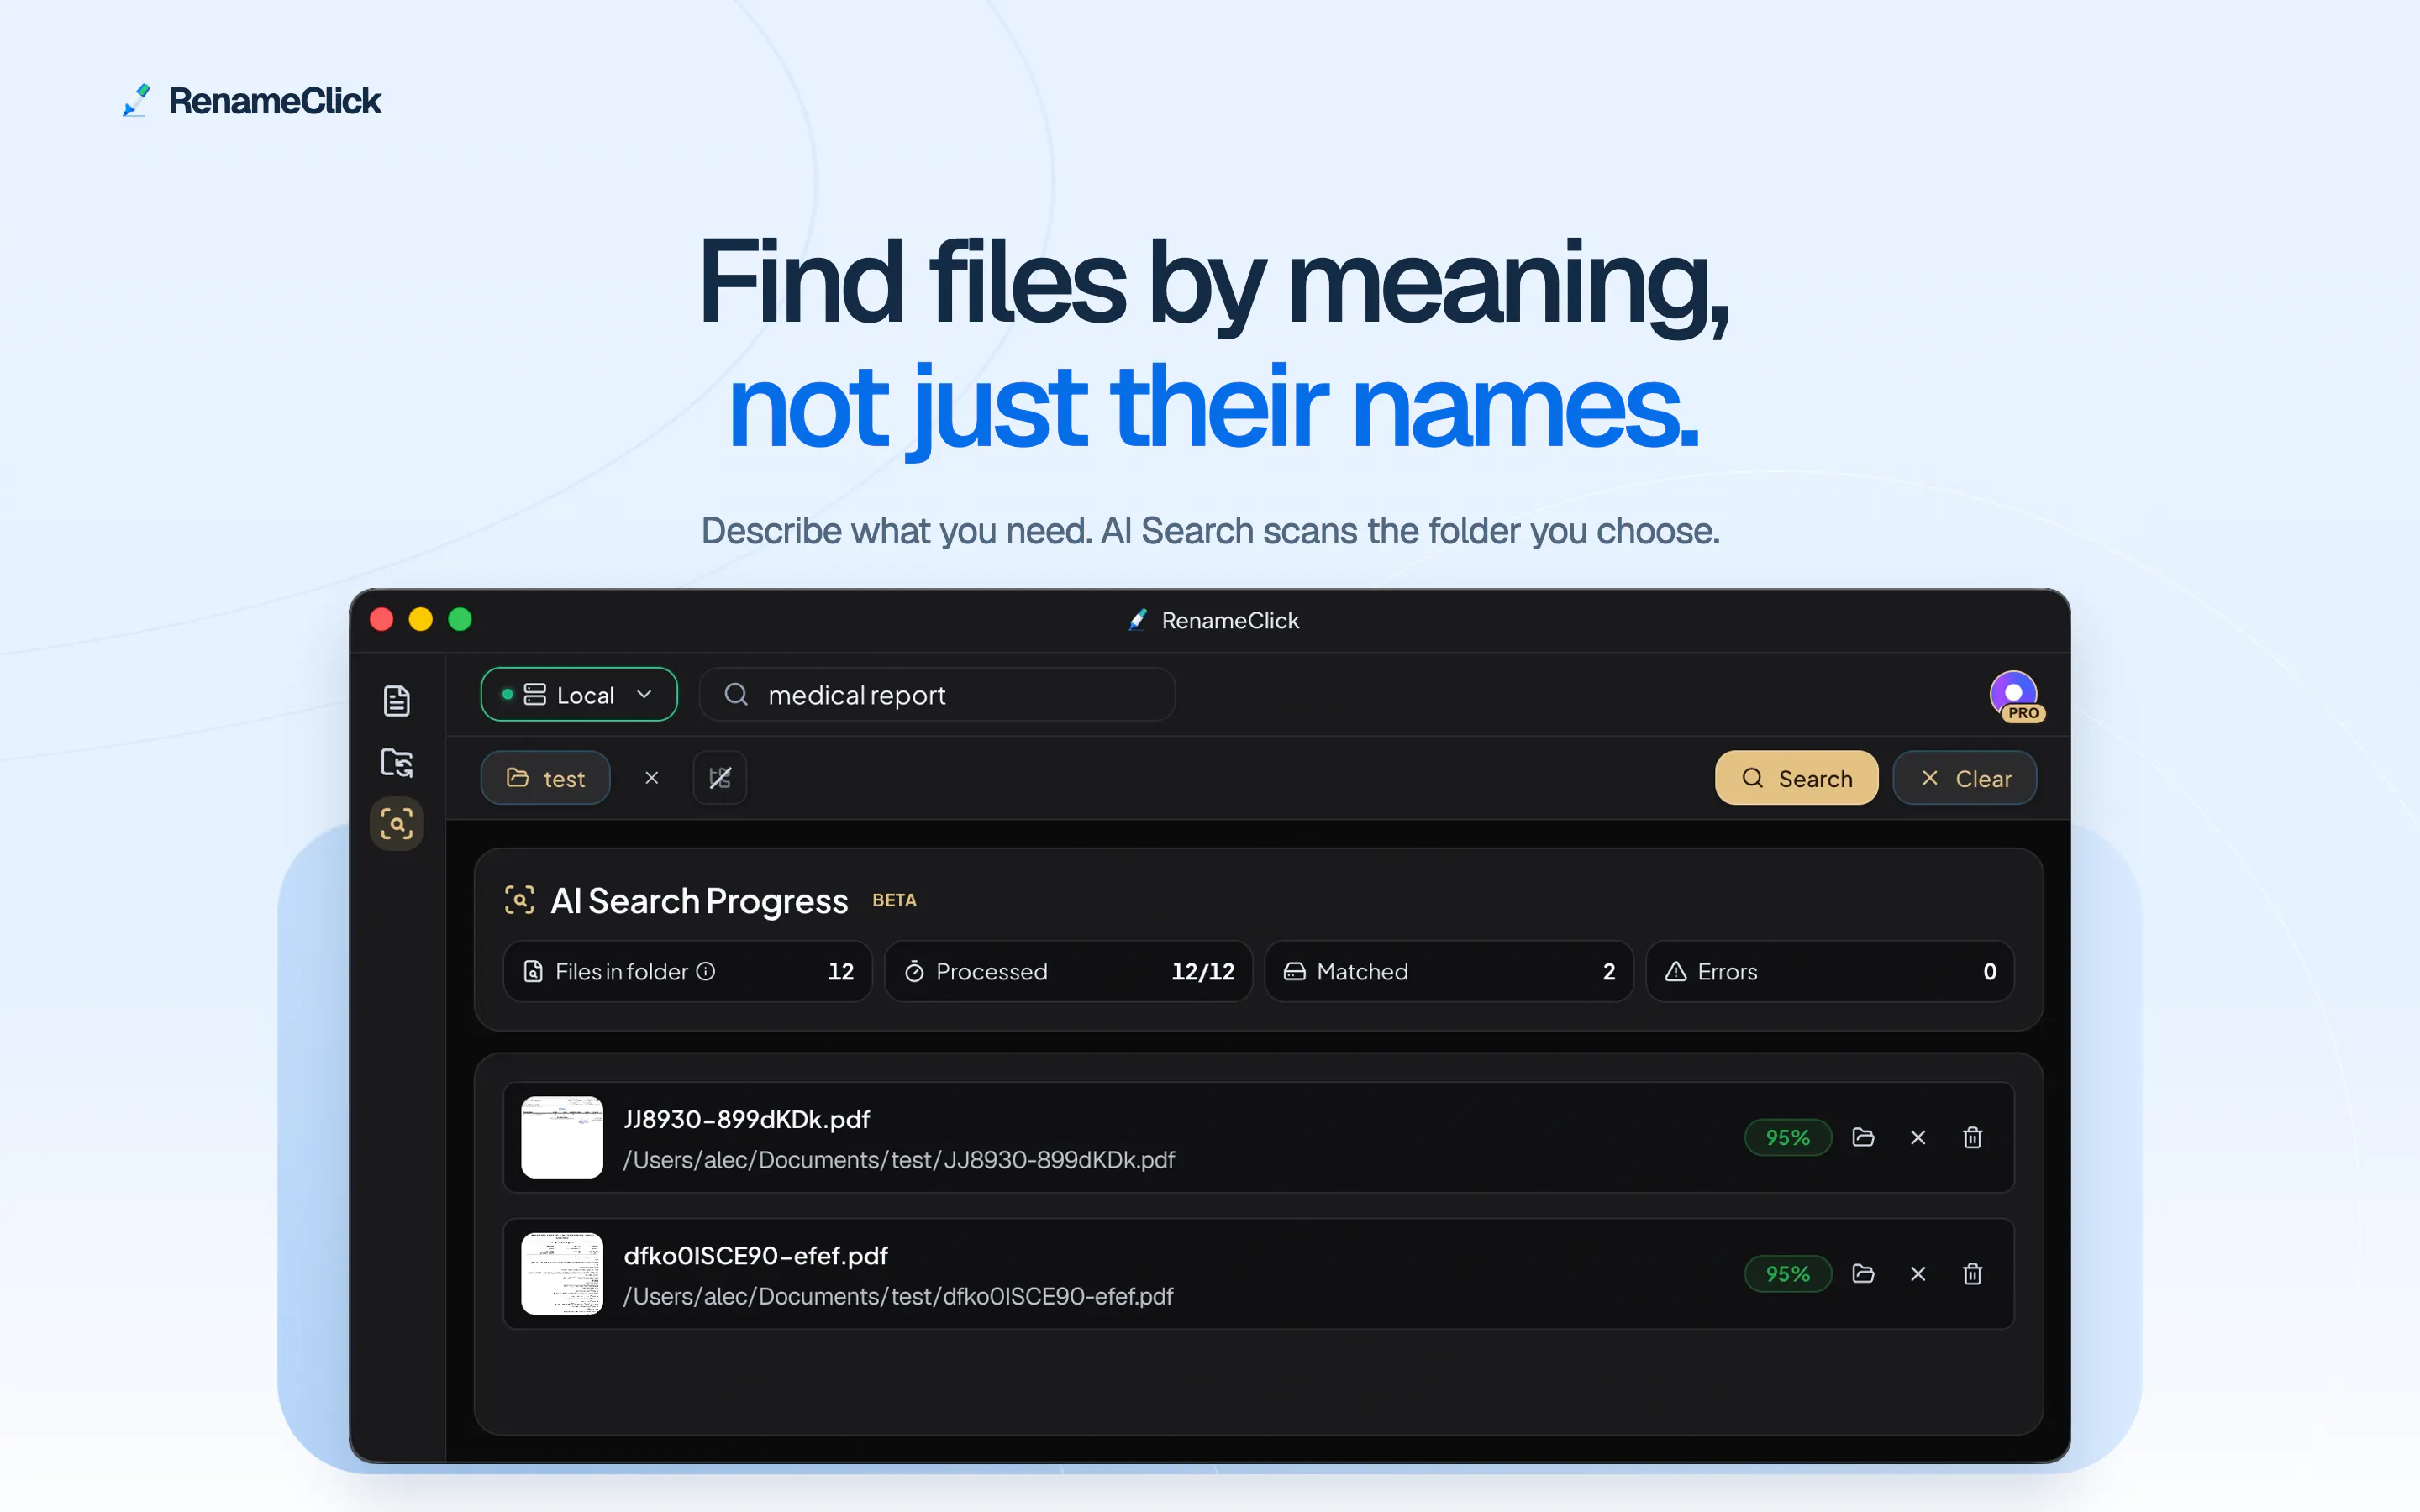Viewport: 2420px width, 1512px height.
Task: Click the yellow minimize window button
Action: tap(421, 619)
